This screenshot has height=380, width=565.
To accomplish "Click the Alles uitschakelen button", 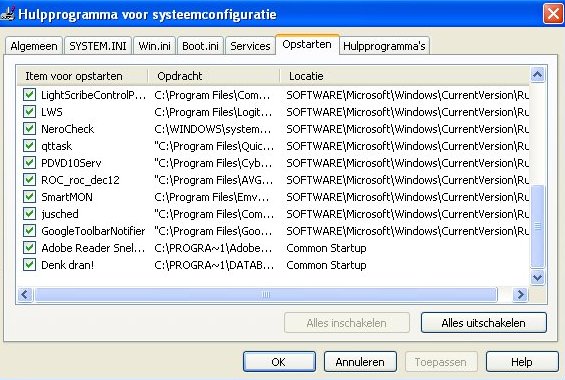I will 484,323.
